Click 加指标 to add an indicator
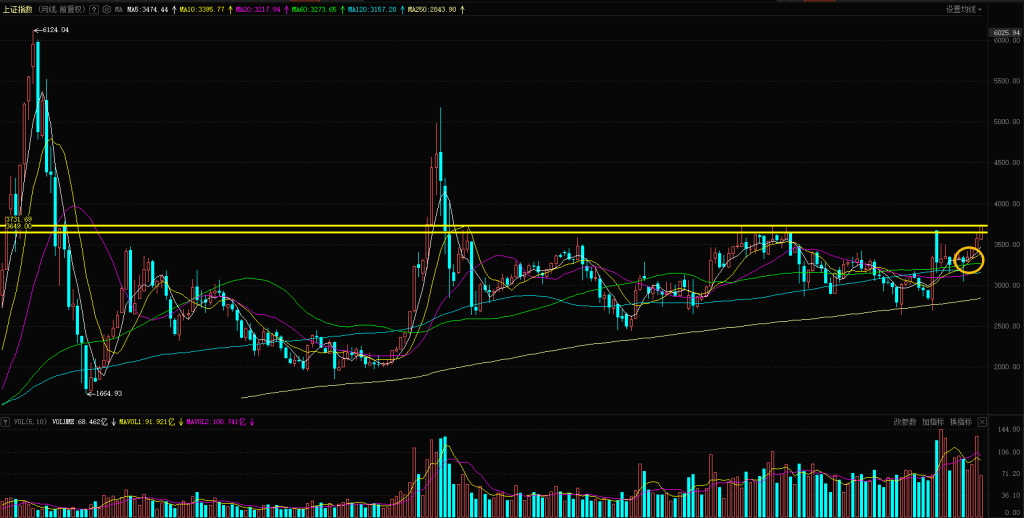This screenshot has height=518, width=1024. pyautogui.click(x=933, y=422)
